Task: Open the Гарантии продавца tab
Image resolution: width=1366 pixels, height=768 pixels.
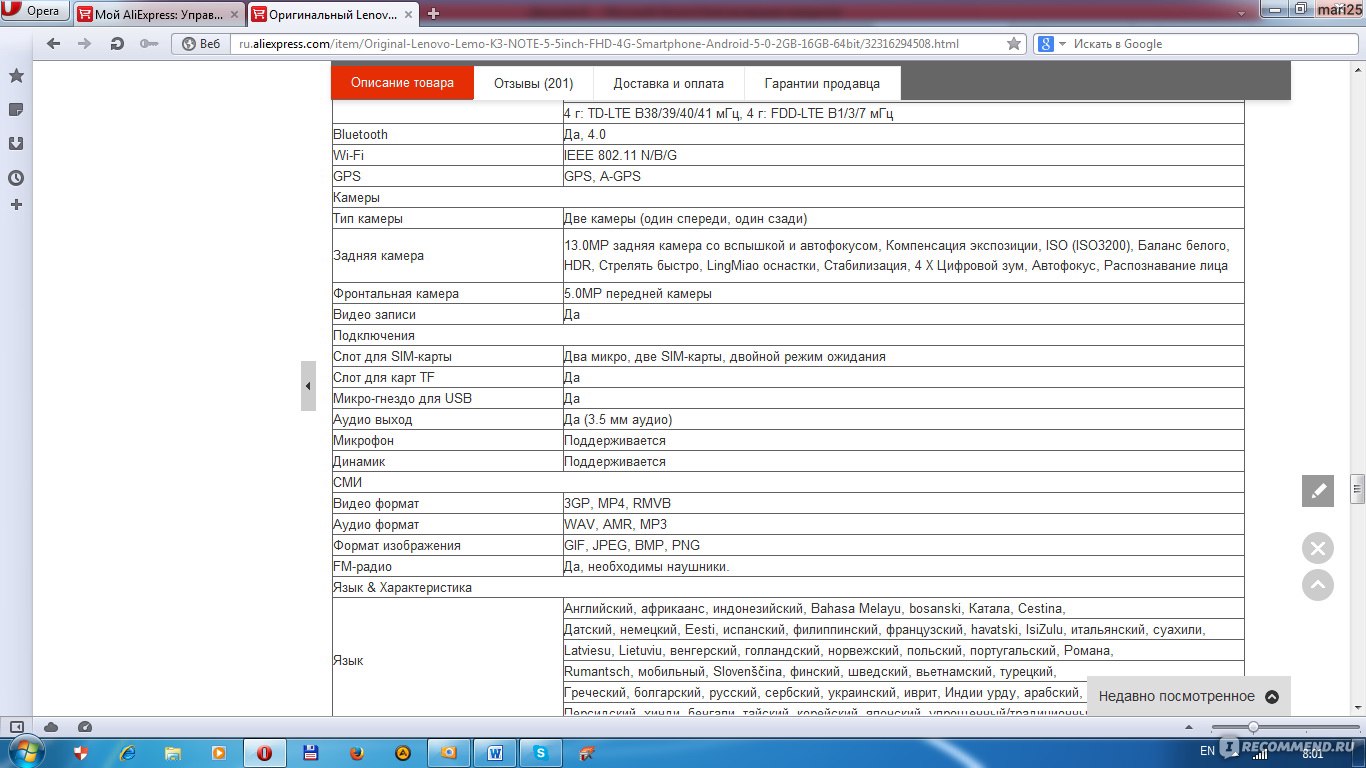Action: [x=822, y=83]
